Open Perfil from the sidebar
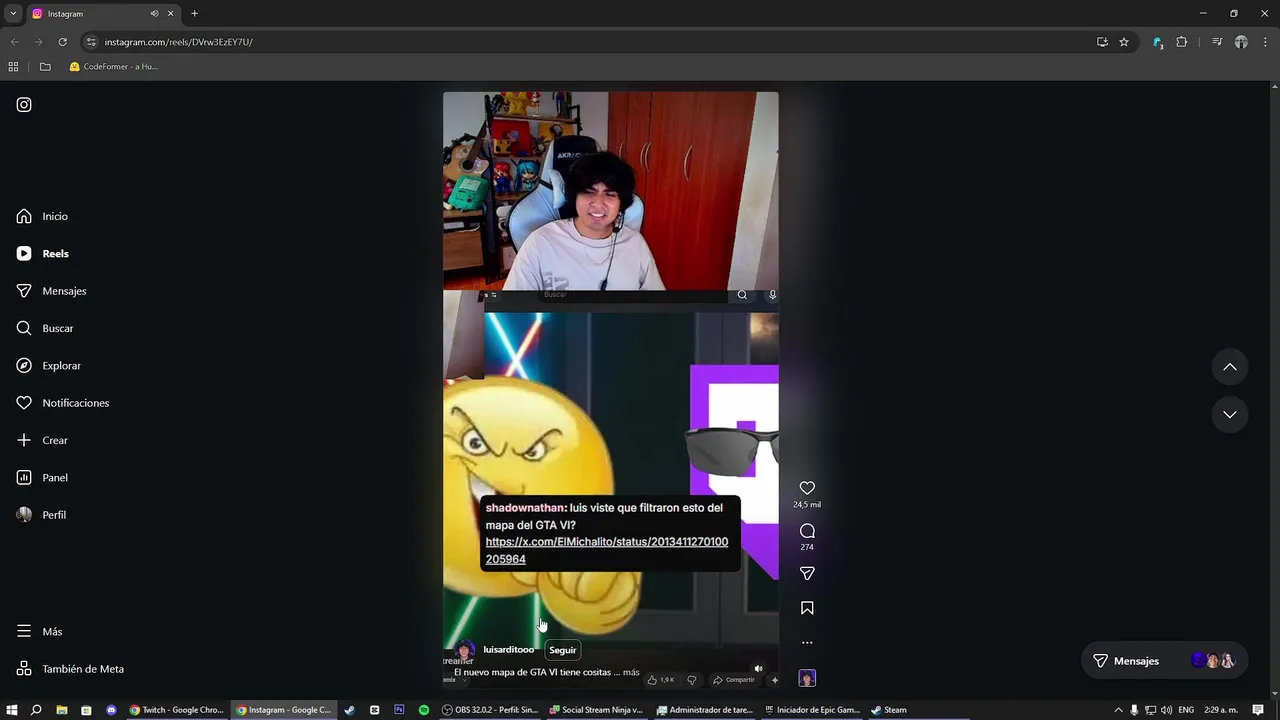This screenshot has width=1280, height=720. click(x=41, y=515)
